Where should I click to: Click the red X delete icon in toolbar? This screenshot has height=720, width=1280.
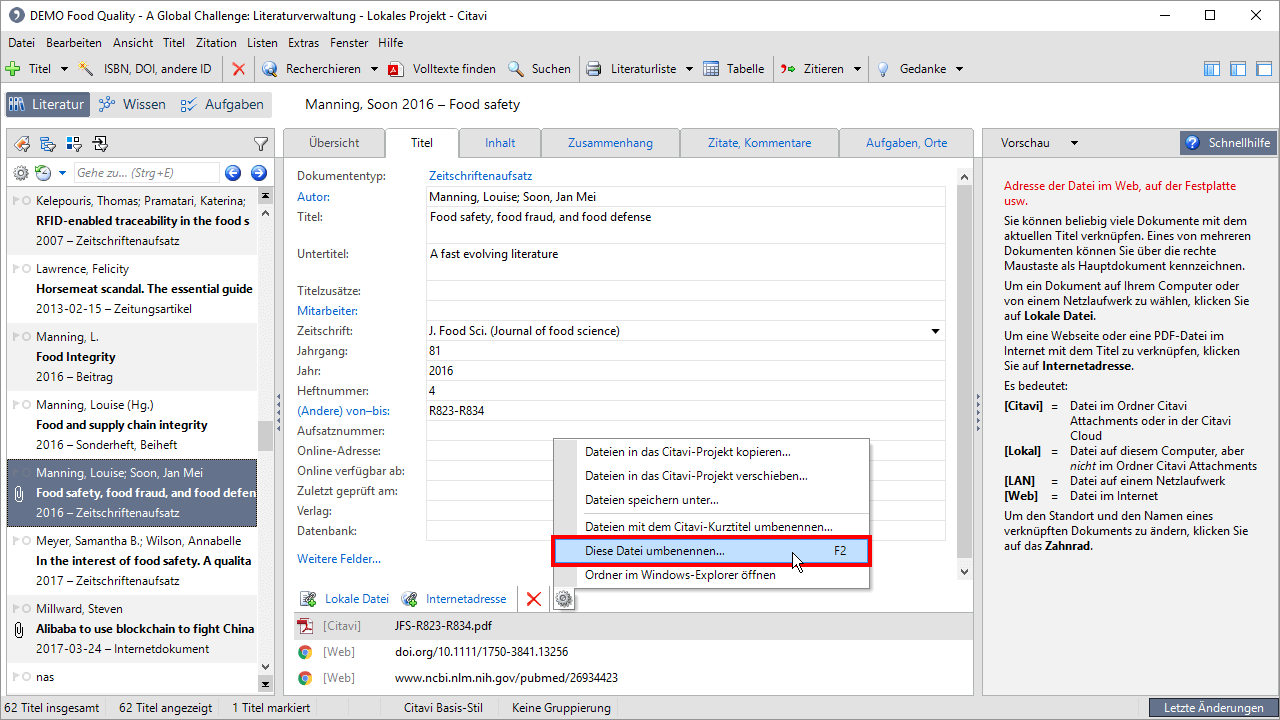(x=238, y=69)
